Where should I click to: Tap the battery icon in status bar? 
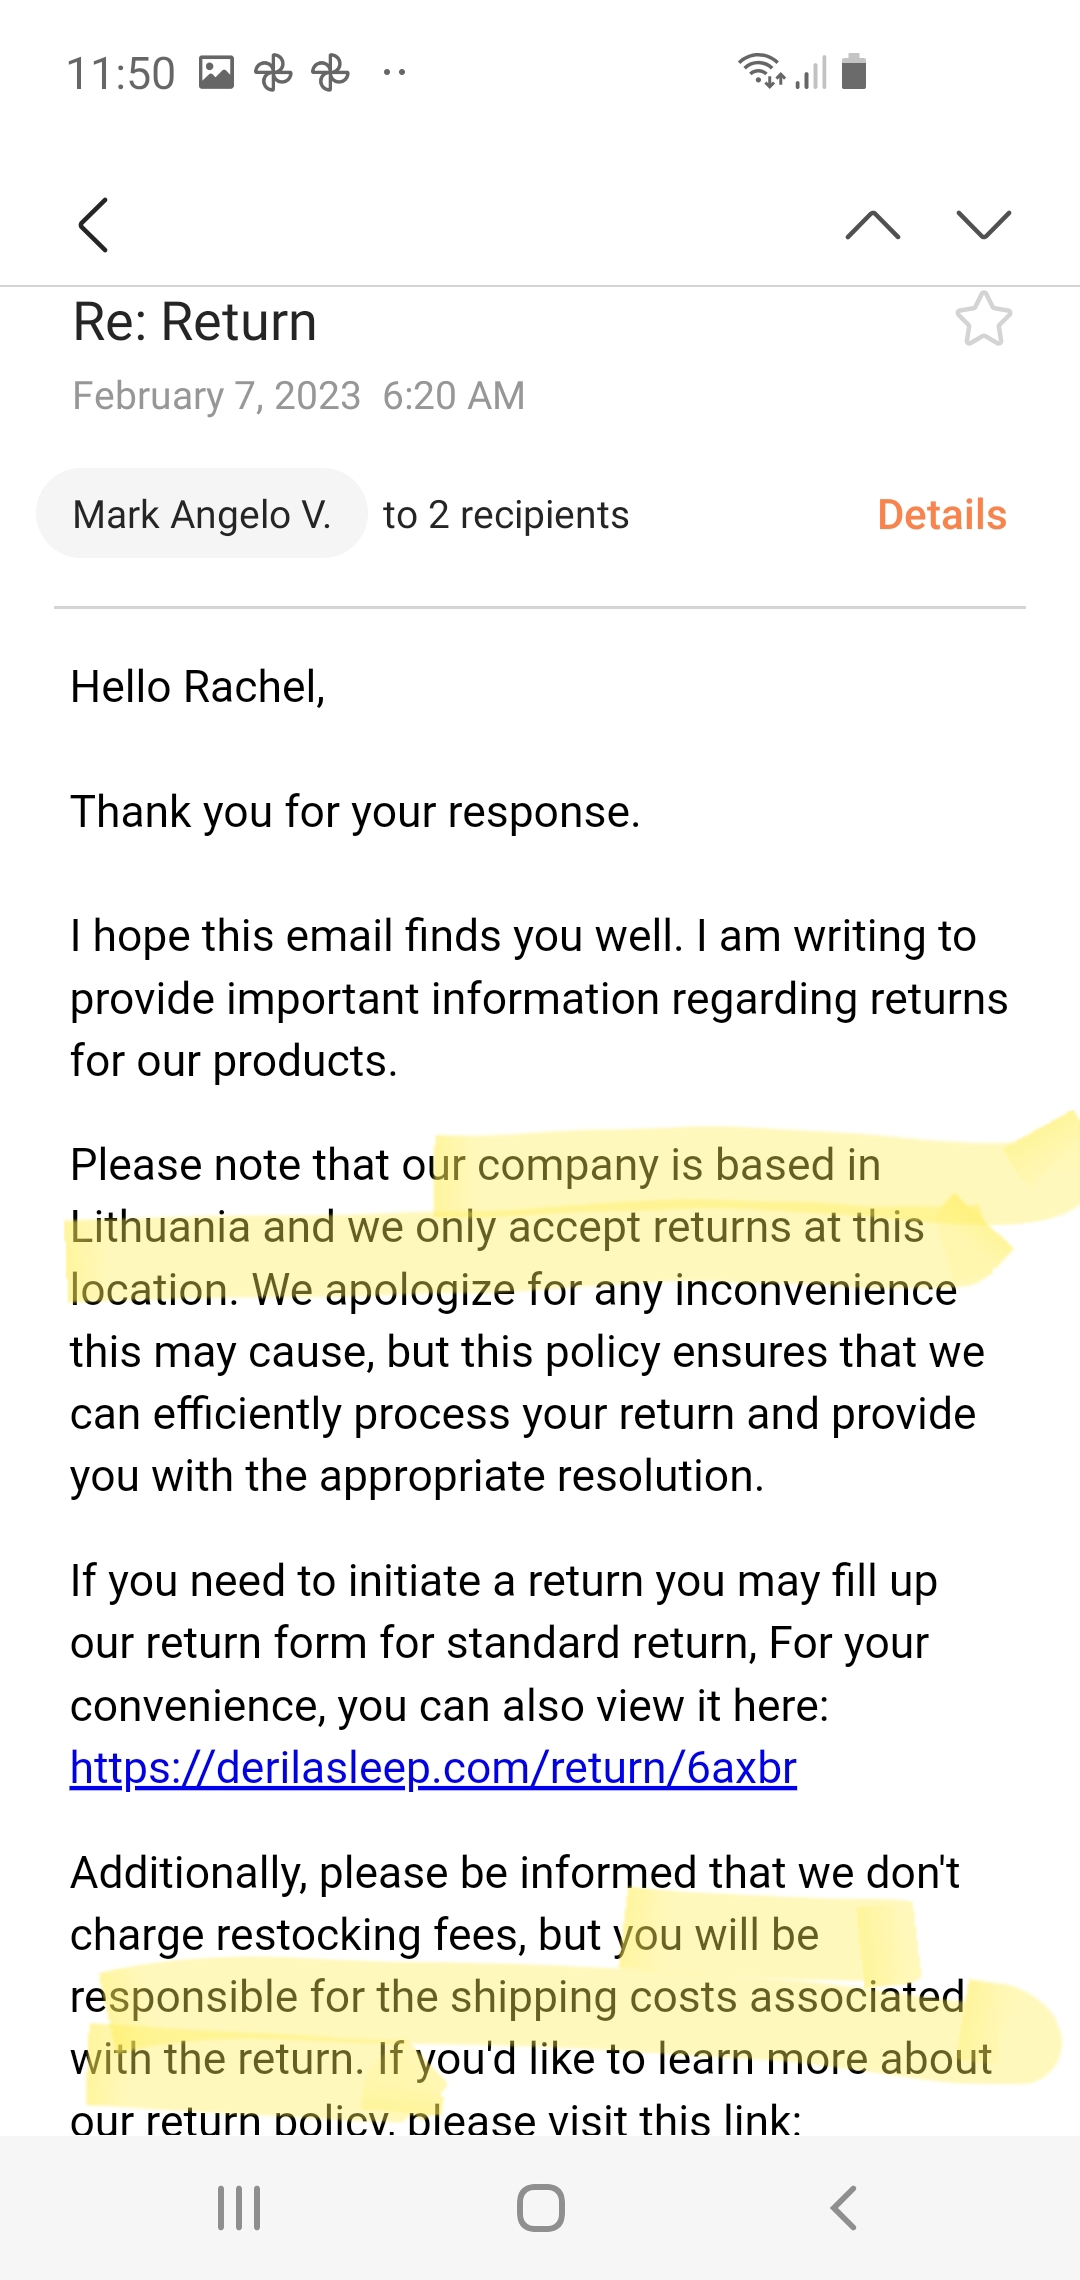click(x=854, y=71)
